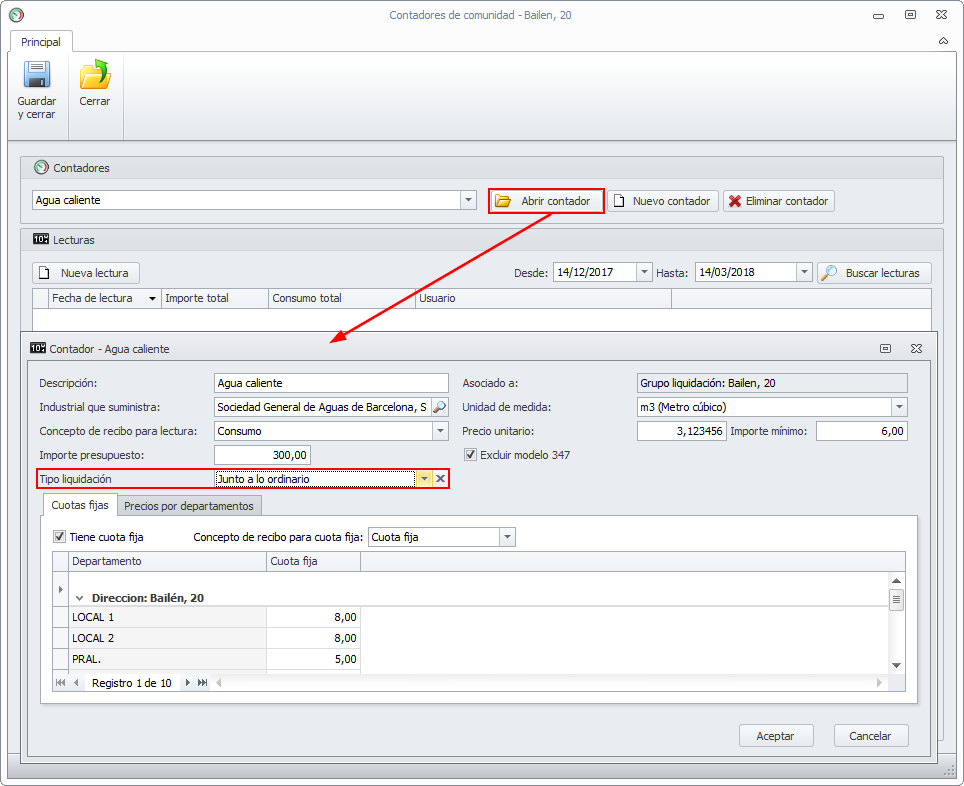Open the selected counter with Abrir contador

tap(546, 201)
